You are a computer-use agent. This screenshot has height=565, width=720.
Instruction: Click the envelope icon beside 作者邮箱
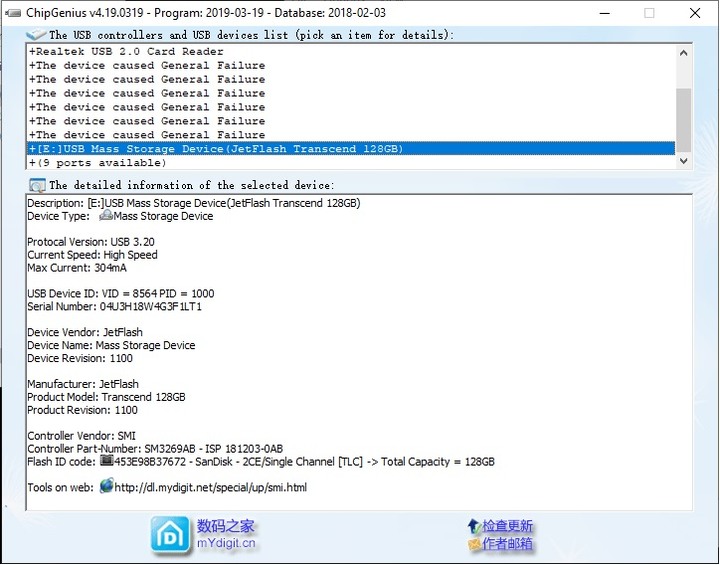pos(473,545)
